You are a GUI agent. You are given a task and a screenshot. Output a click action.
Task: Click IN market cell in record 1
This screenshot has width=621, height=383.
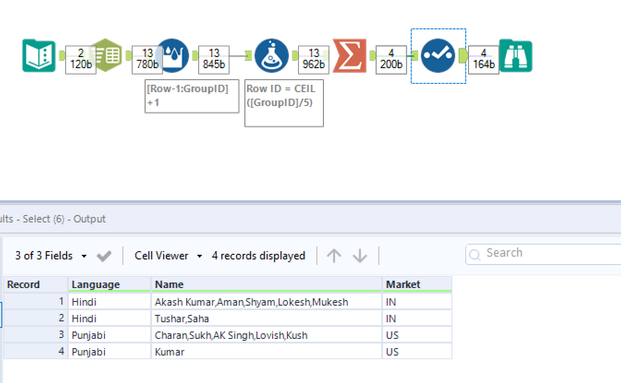[x=417, y=302]
